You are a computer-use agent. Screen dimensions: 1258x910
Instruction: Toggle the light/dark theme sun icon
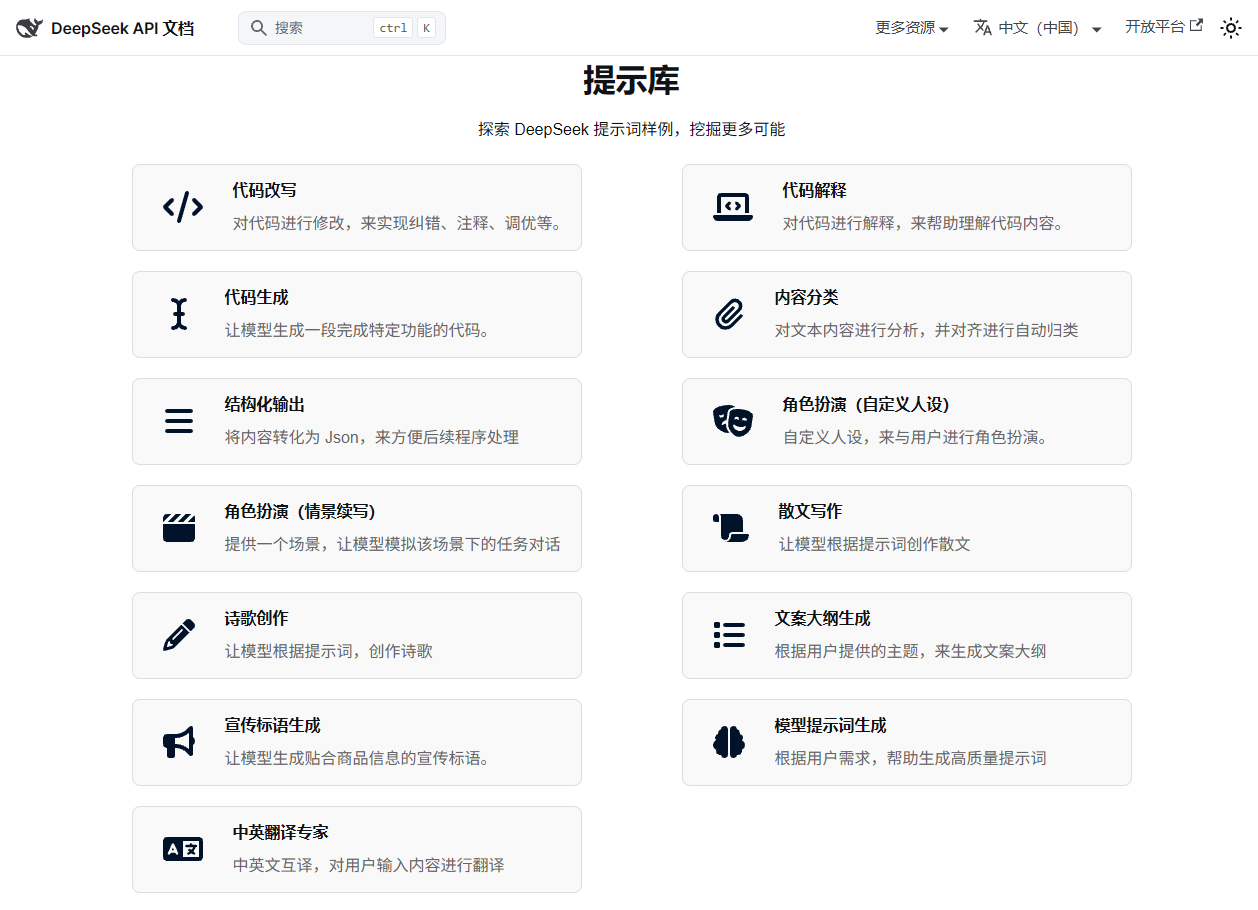[1231, 28]
